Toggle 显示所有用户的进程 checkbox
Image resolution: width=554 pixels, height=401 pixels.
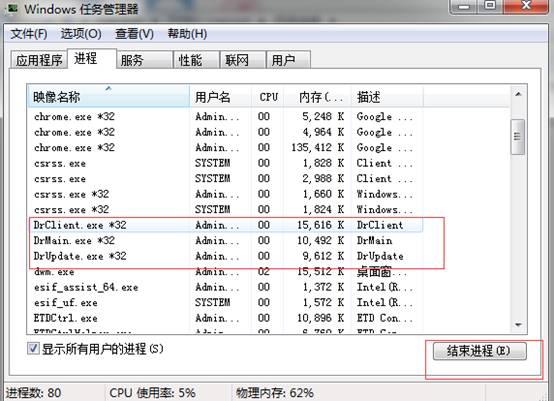click(x=33, y=349)
